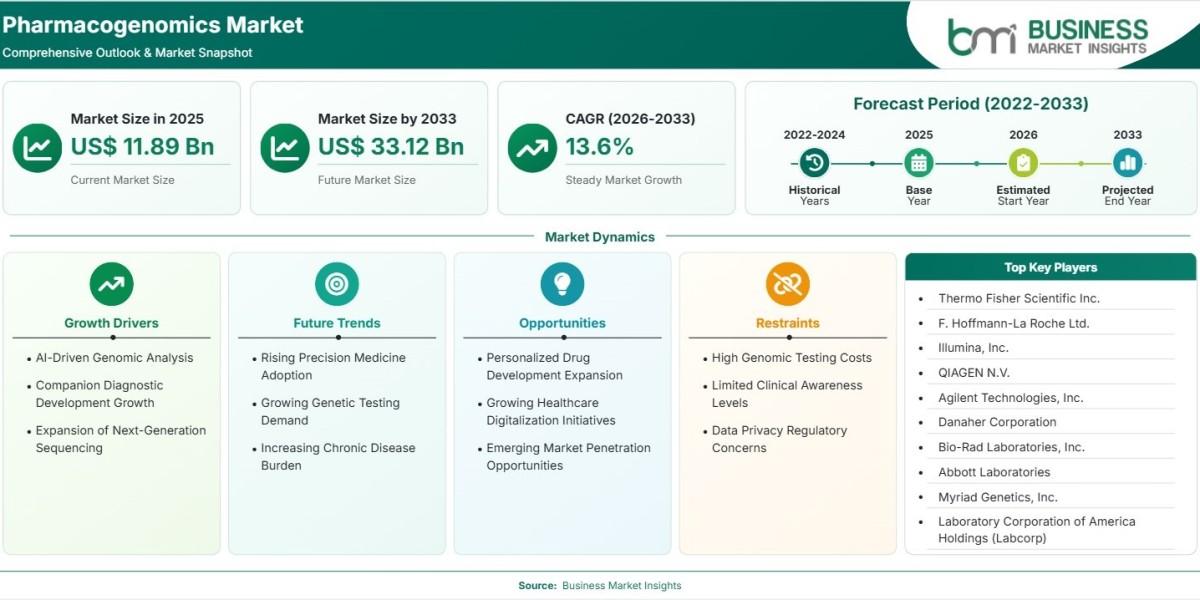Click the Future Trends target icon
Screen dimensions: 1200x600
pyautogui.click(x=337, y=284)
